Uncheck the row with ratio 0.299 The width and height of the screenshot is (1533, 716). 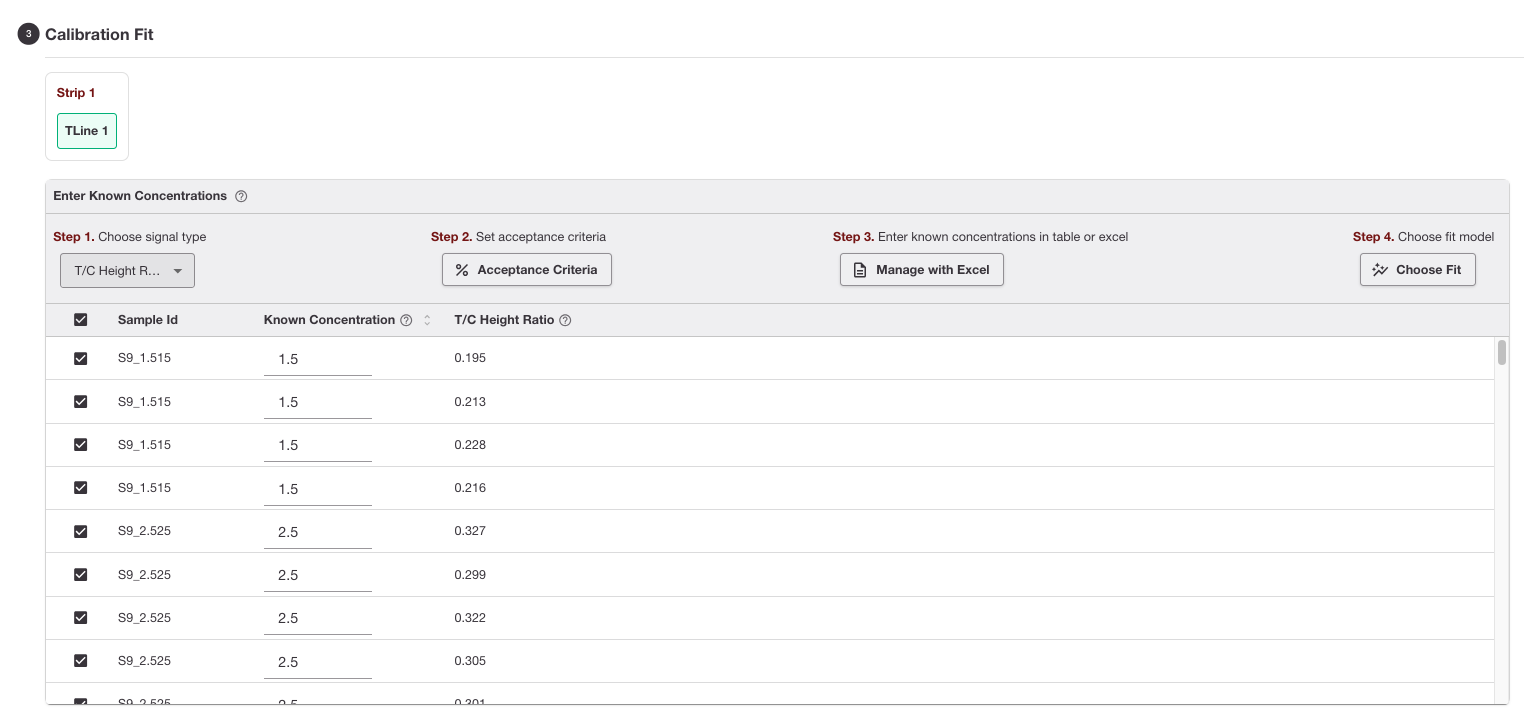pos(81,575)
